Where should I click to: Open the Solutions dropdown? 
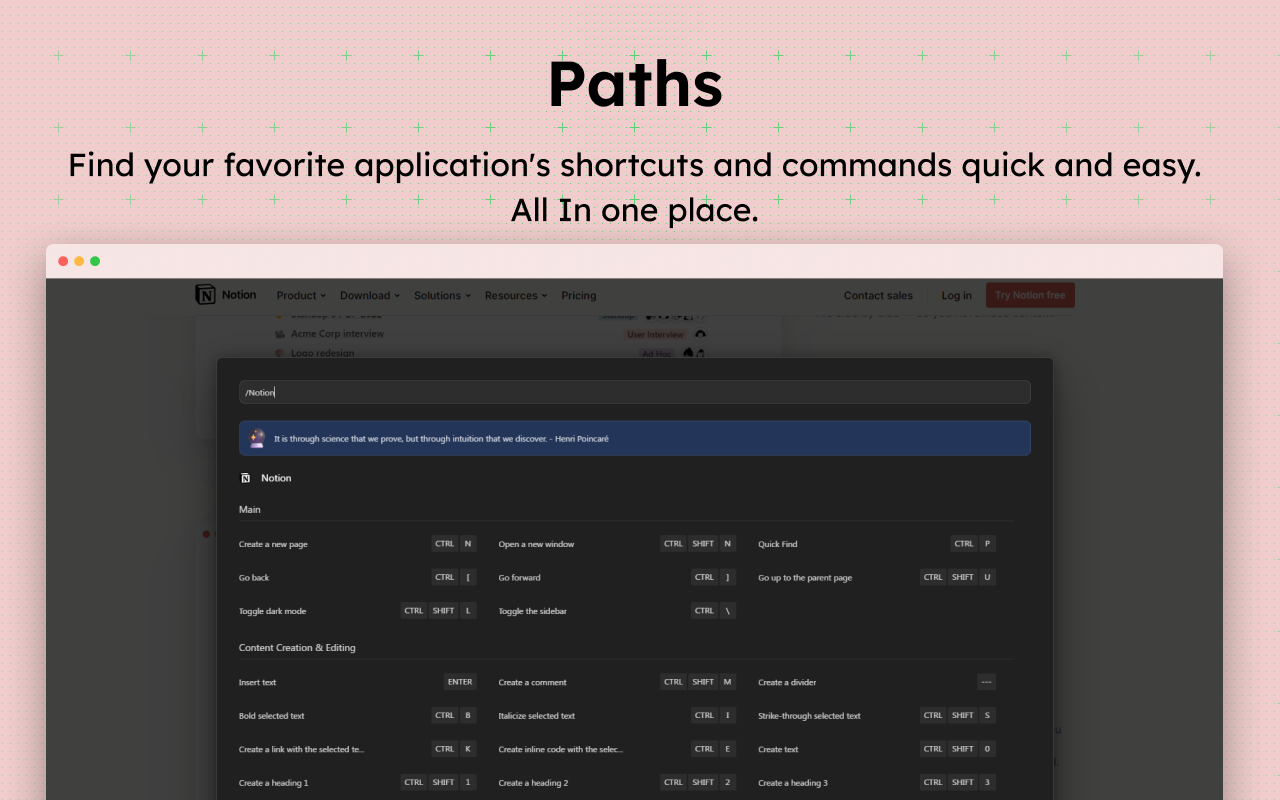pos(443,296)
